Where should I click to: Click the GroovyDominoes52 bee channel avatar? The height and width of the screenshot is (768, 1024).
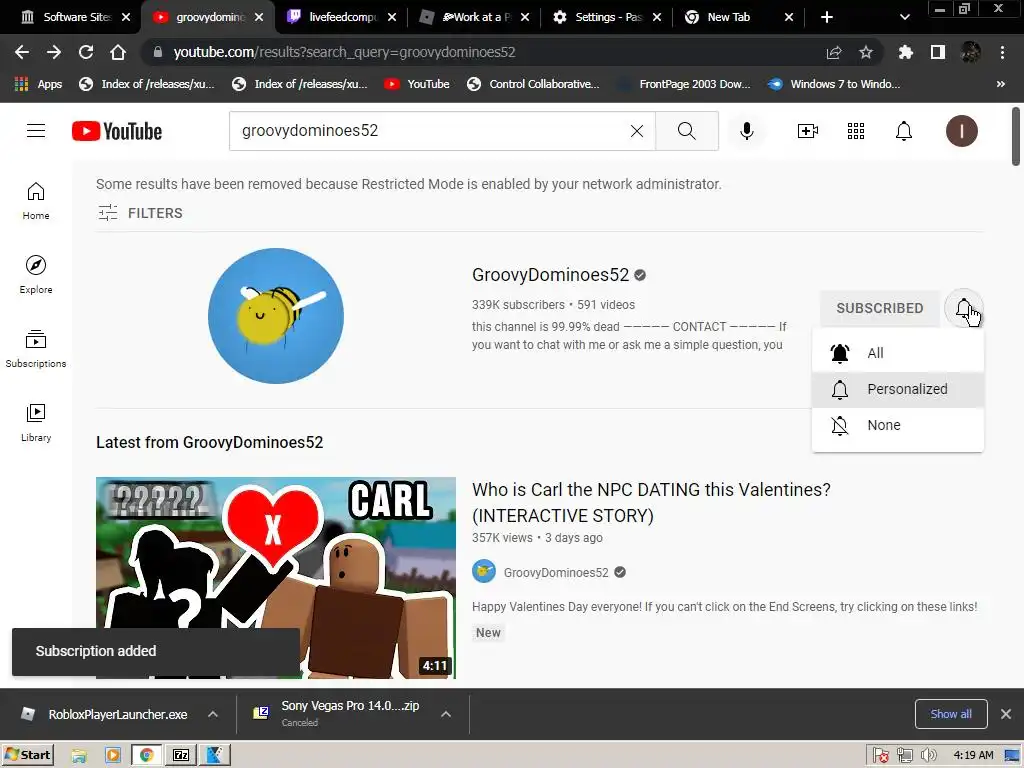276,315
